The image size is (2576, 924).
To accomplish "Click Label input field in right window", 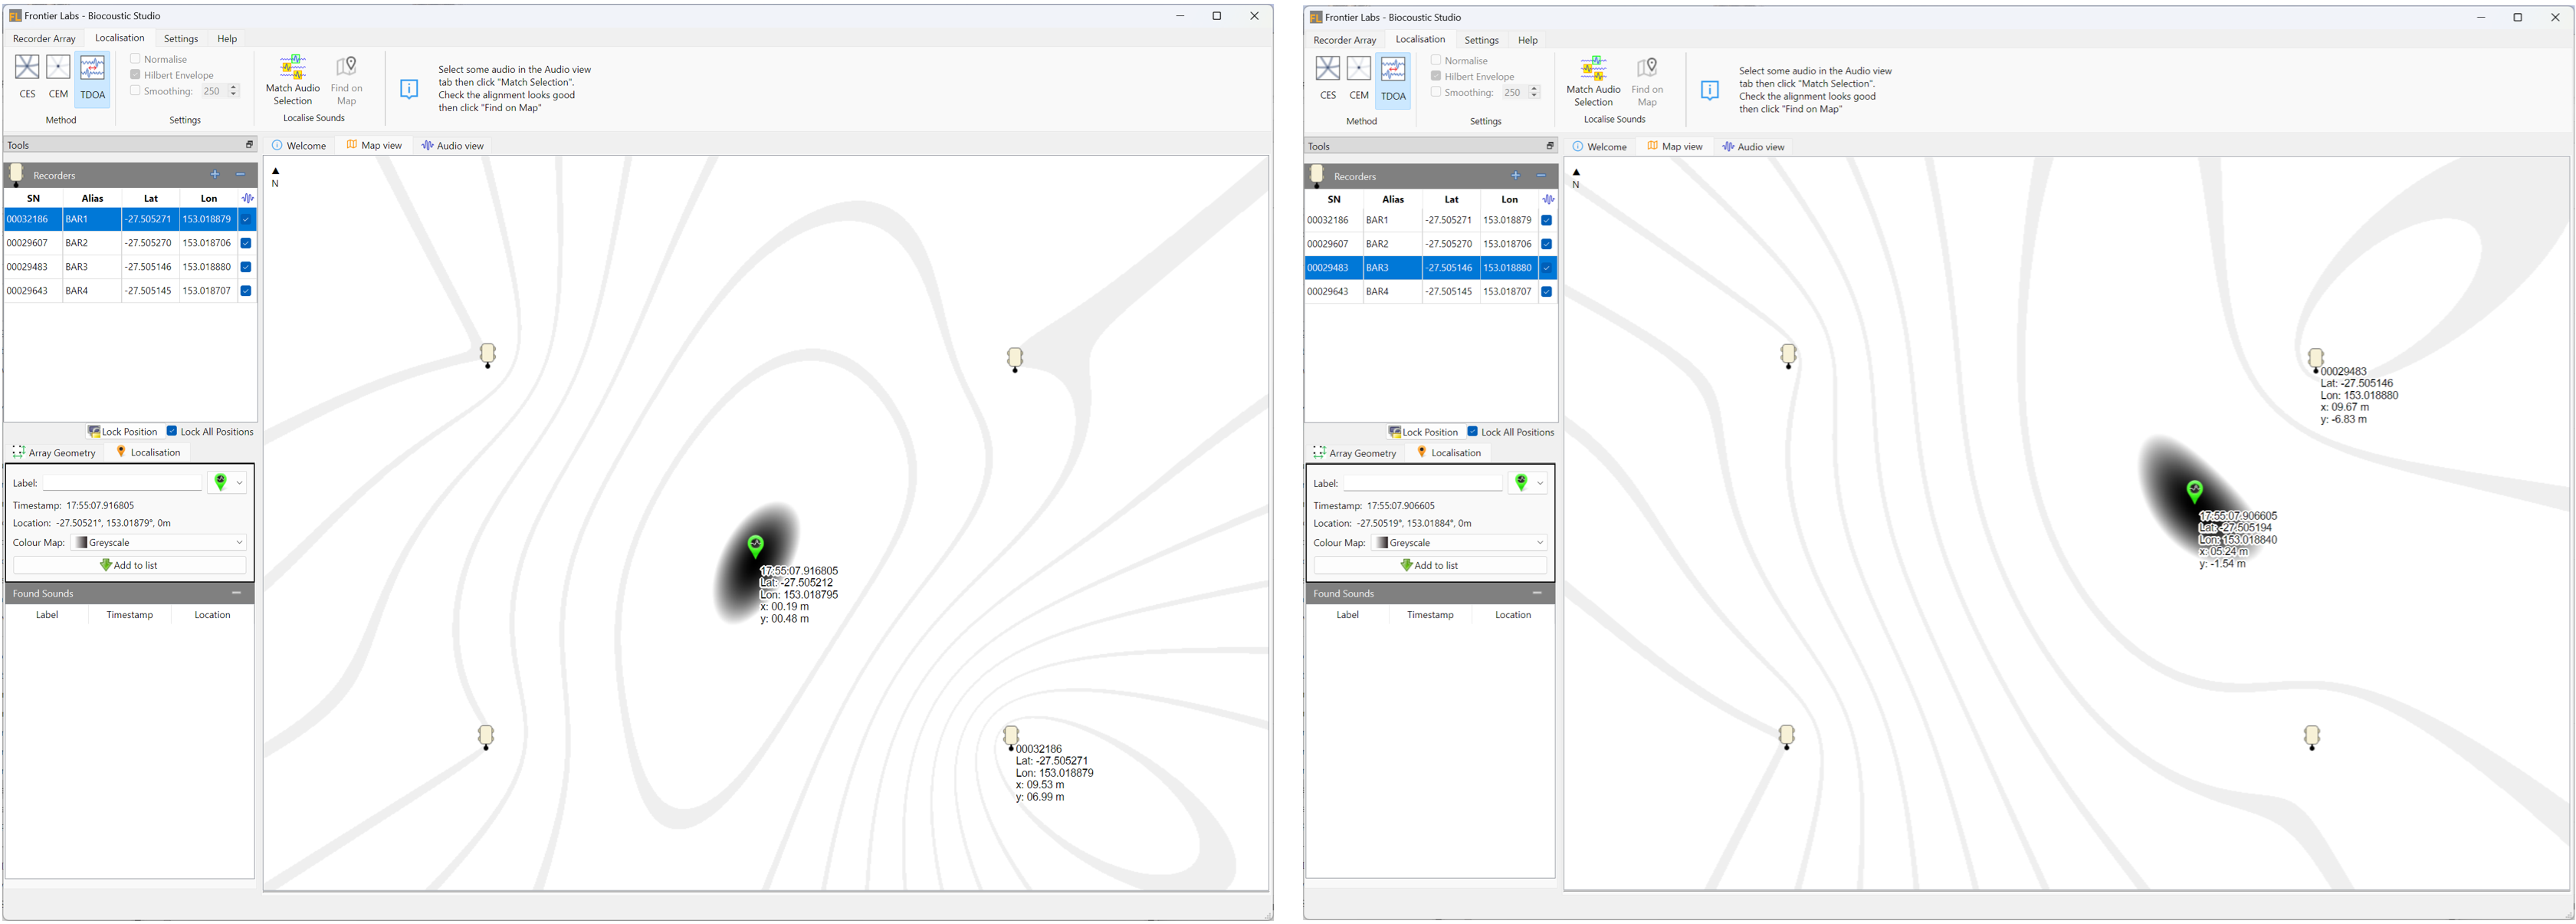I will click(x=1423, y=483).
